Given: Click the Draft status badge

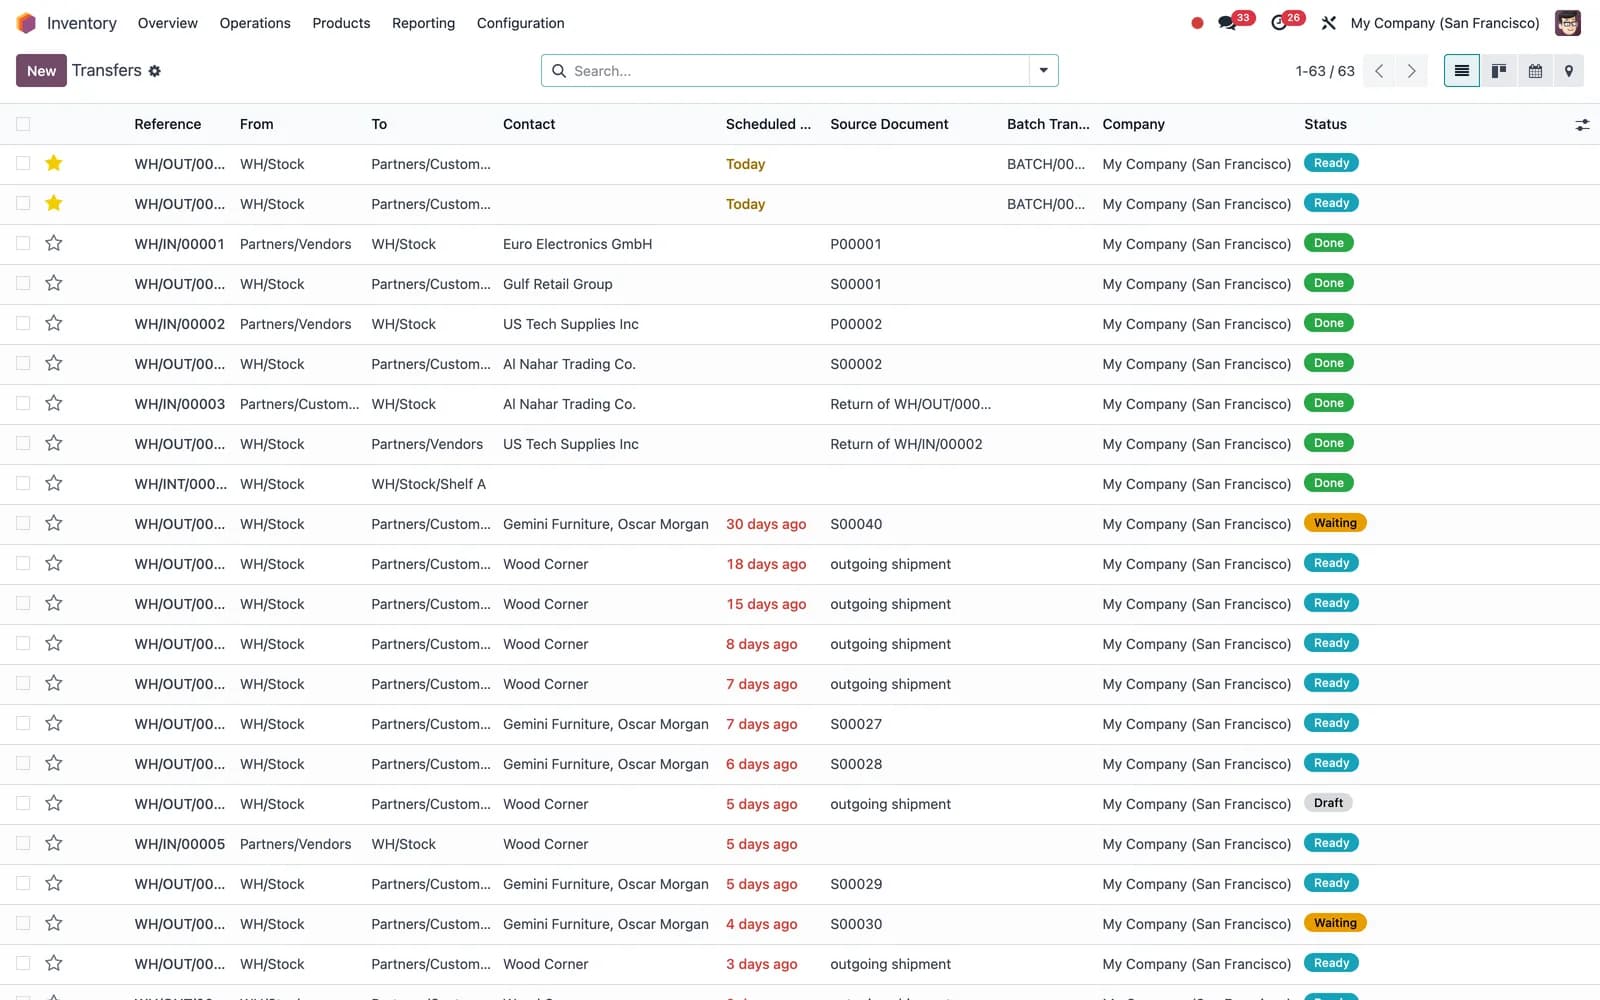Looking at the screenshot, I should point(1328,803).
